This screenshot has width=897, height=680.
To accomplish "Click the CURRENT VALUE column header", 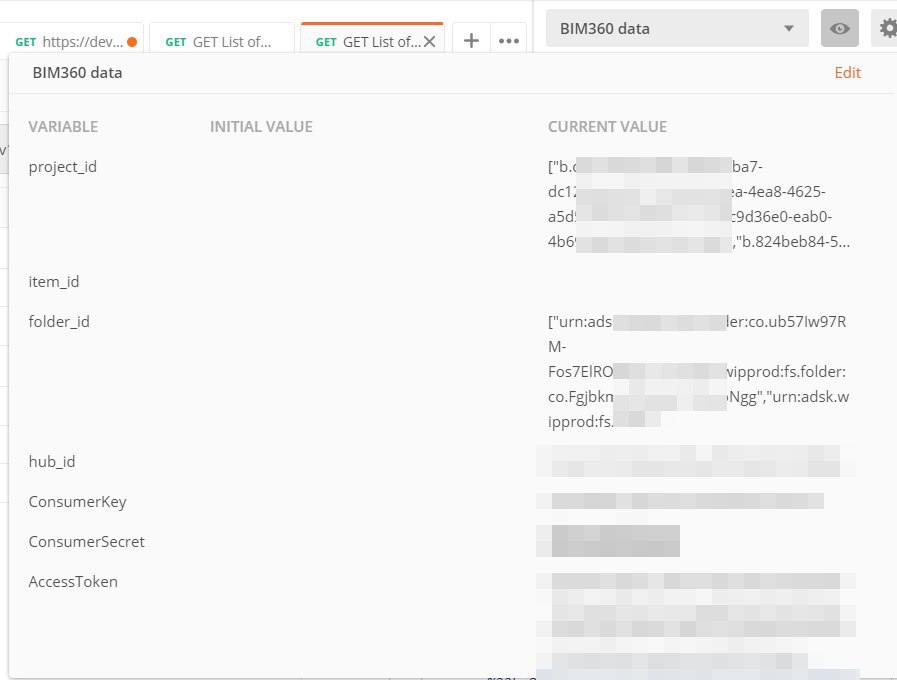I will coord(608,126).
